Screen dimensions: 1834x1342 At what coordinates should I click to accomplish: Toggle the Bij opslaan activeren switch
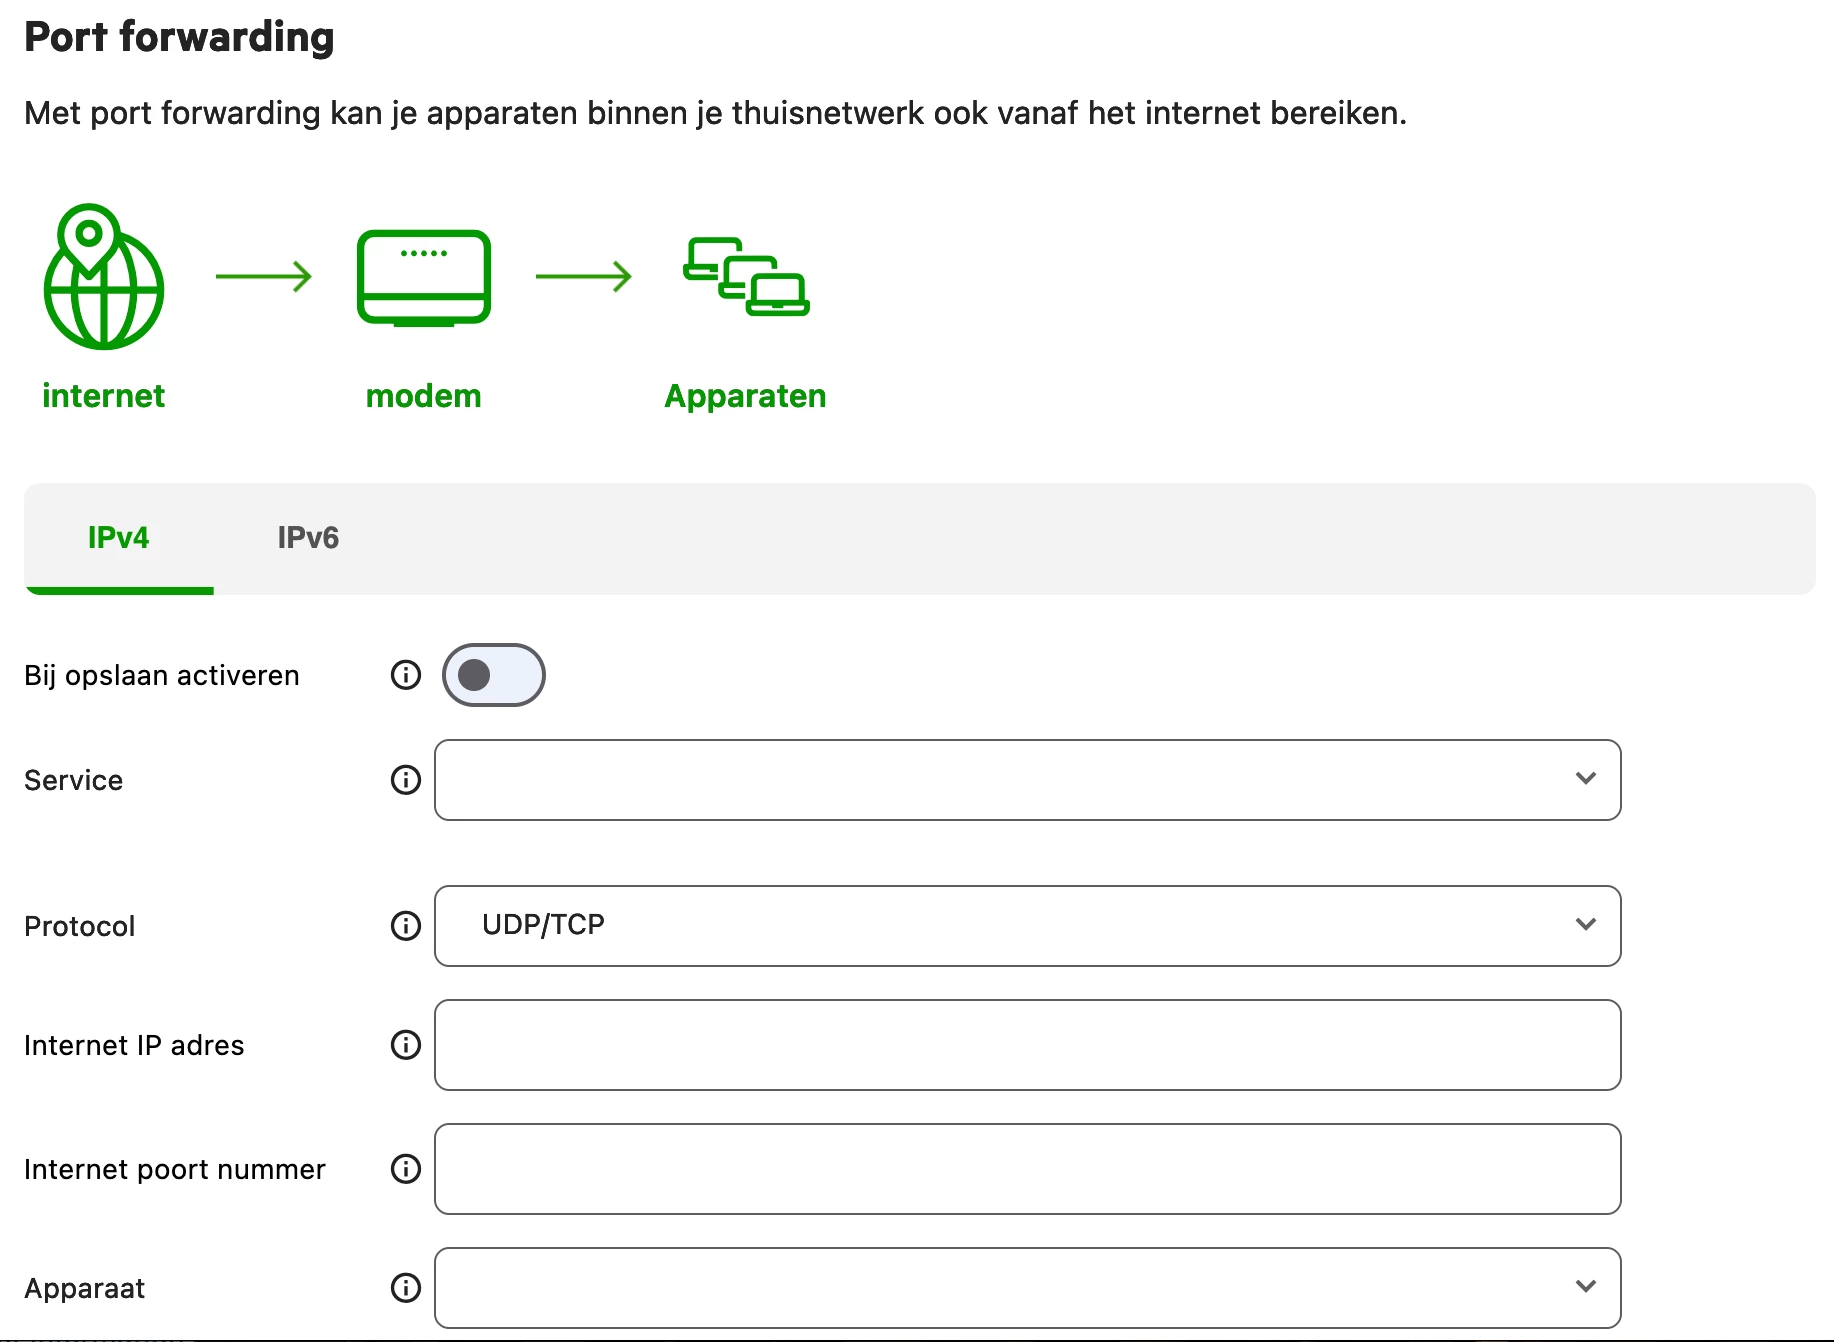[x=494, y=675]
